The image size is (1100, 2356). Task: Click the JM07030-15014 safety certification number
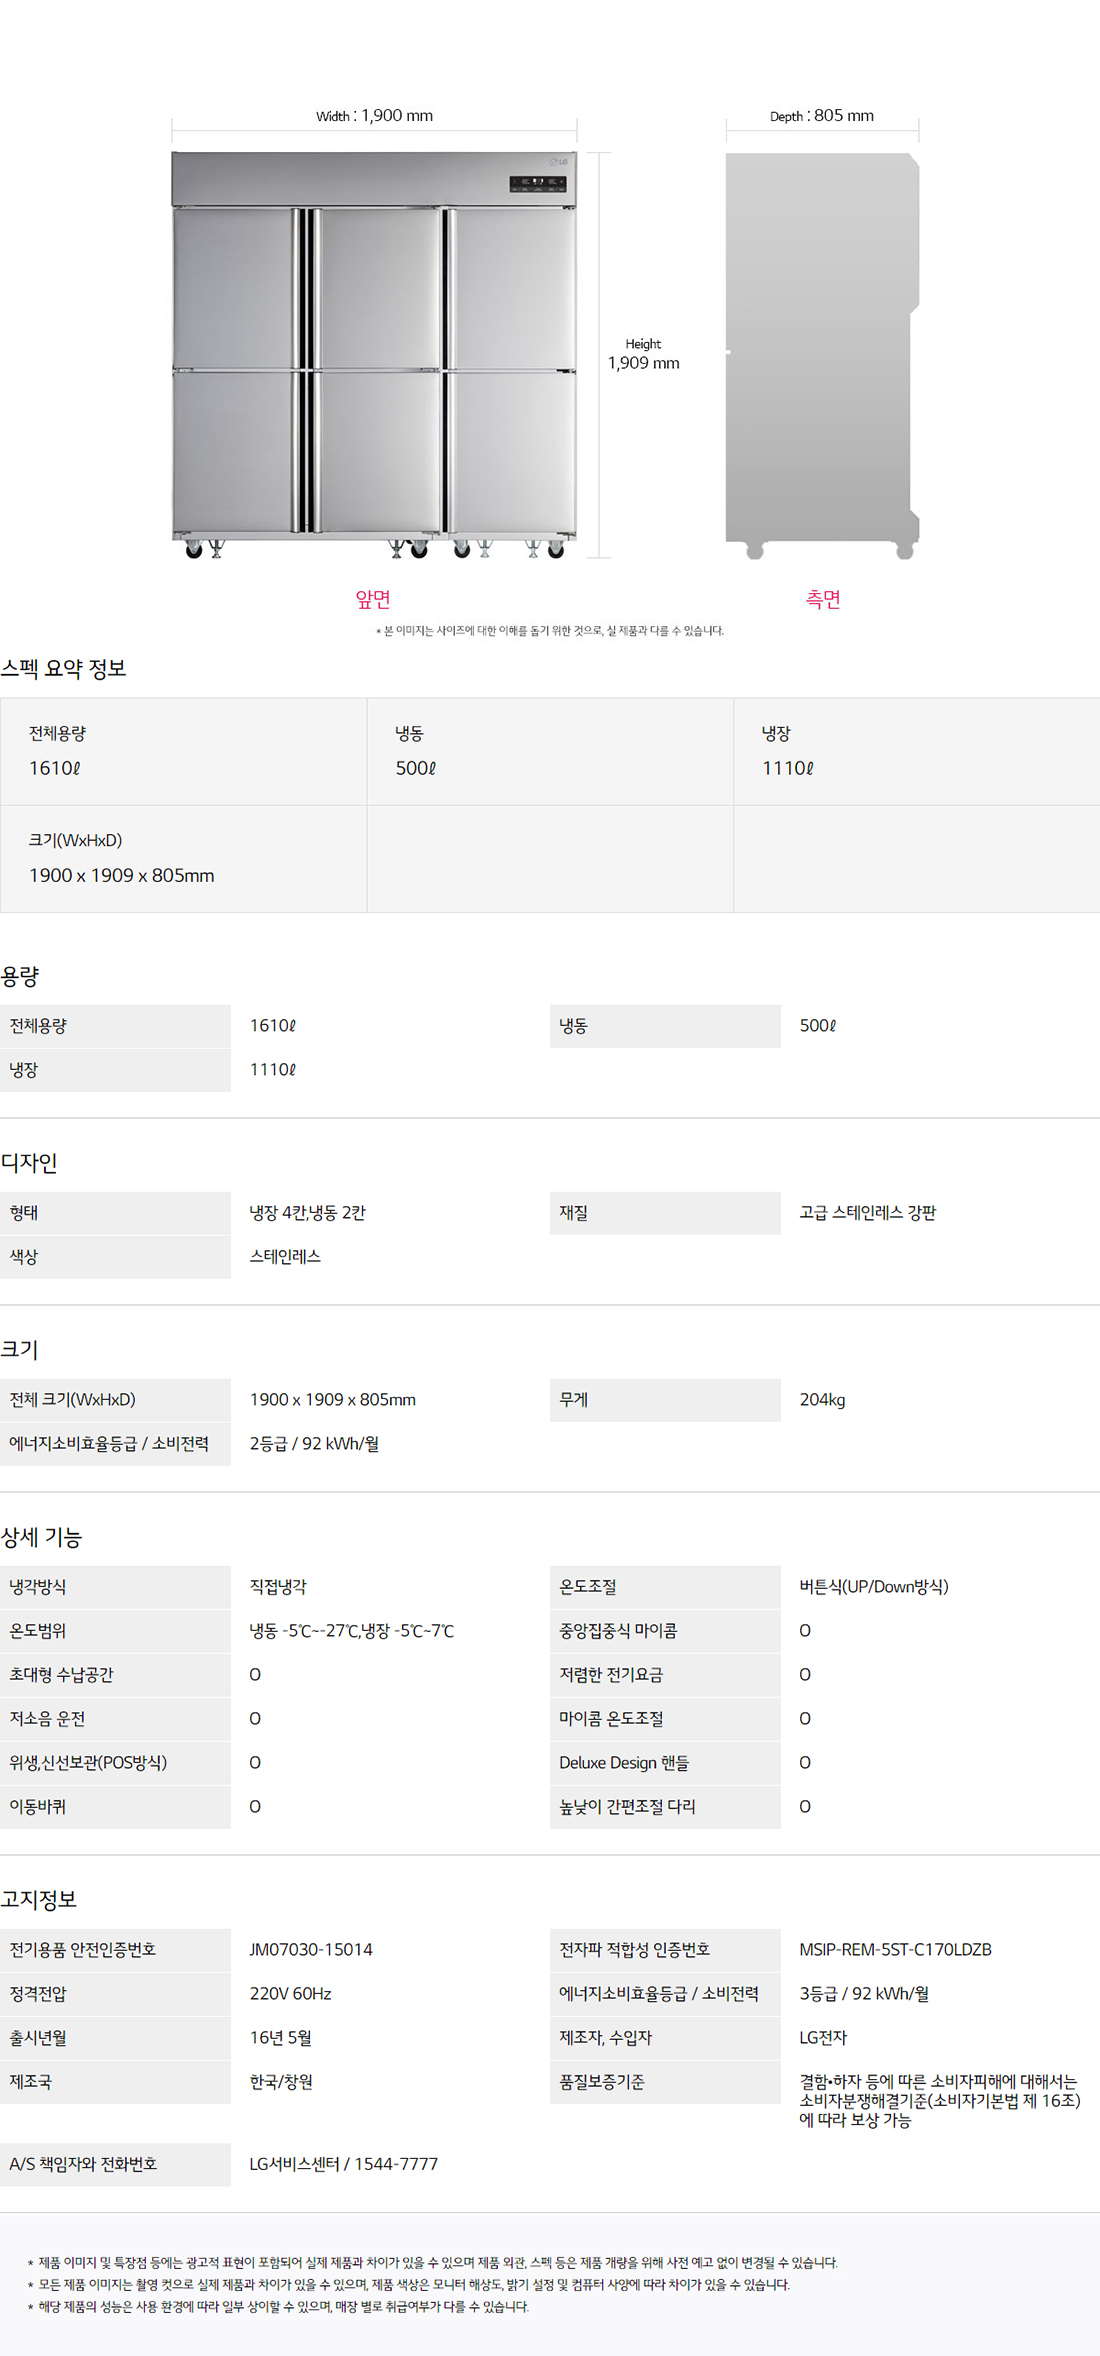click(x=311, y=1950)
